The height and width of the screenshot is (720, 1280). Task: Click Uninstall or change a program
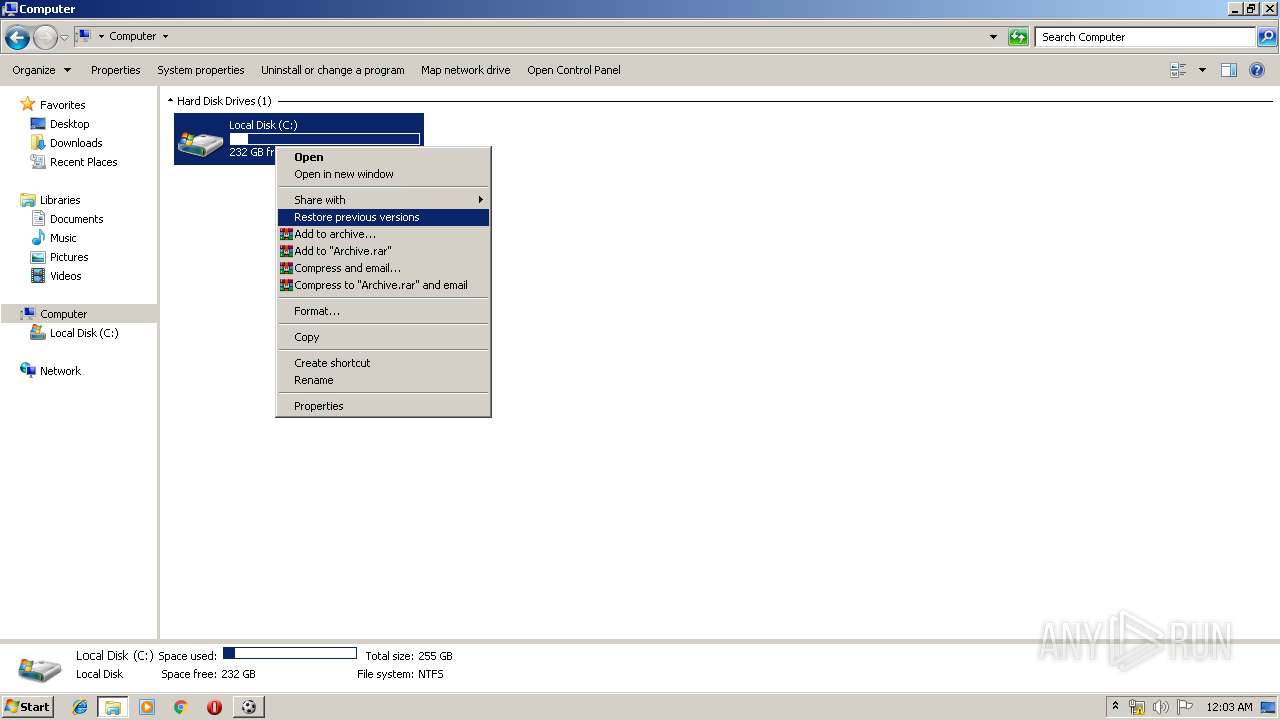coord(332,70)
